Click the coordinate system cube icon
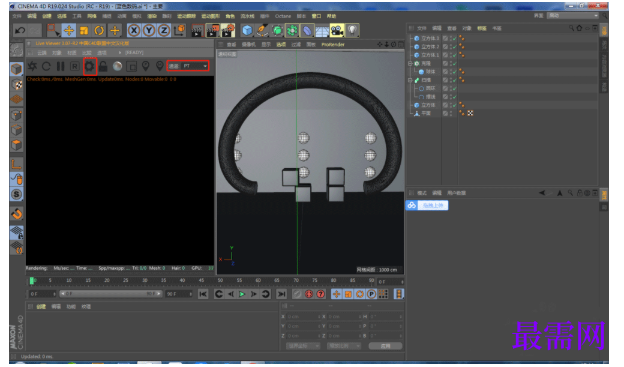 tap(179, 30)
